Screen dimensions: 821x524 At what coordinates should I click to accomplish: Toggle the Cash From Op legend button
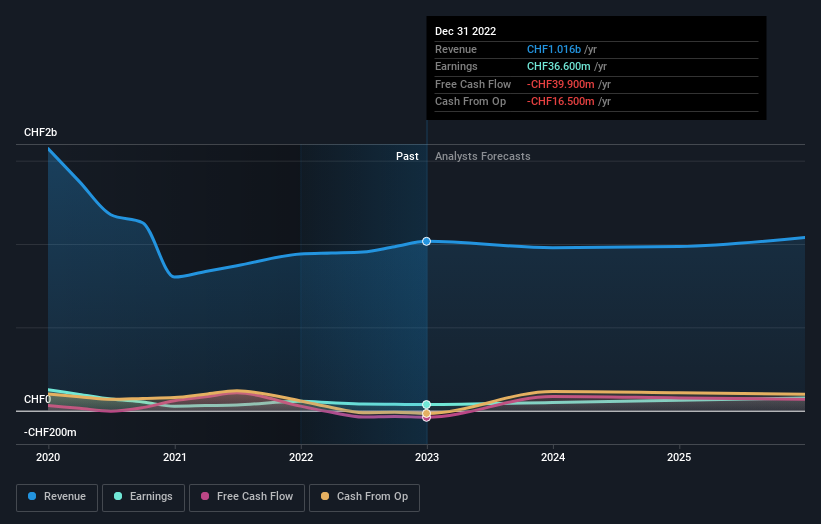pos(364,497)
